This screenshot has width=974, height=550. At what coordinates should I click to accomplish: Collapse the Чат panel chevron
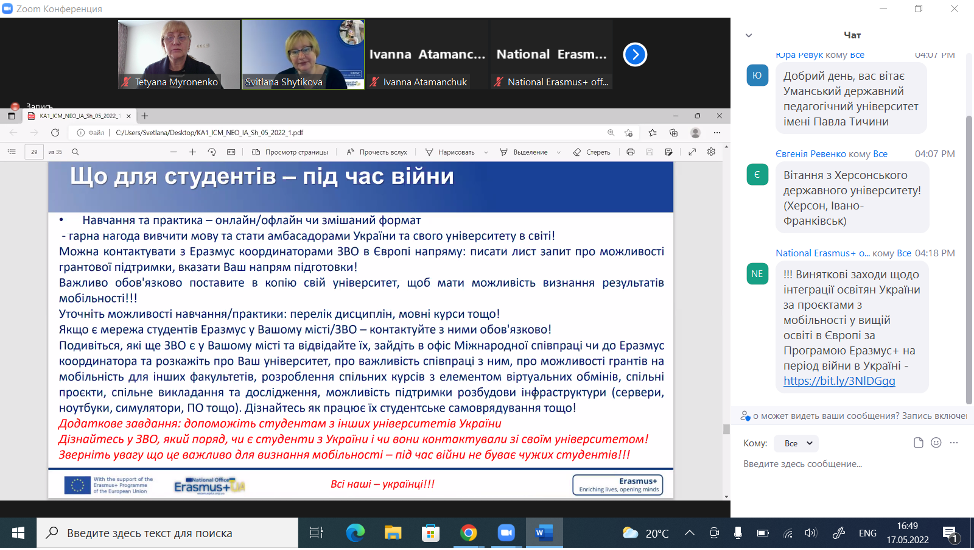(749, 35)
